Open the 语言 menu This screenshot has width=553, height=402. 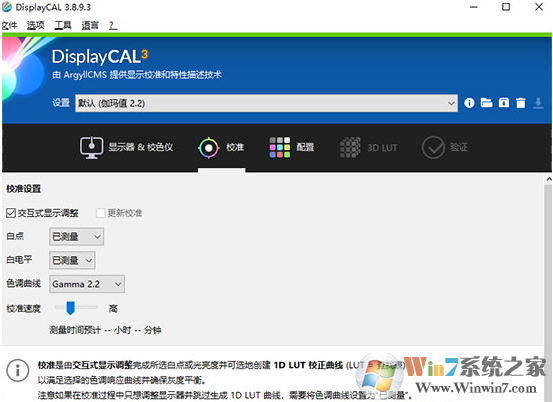(x=90, y=25)
